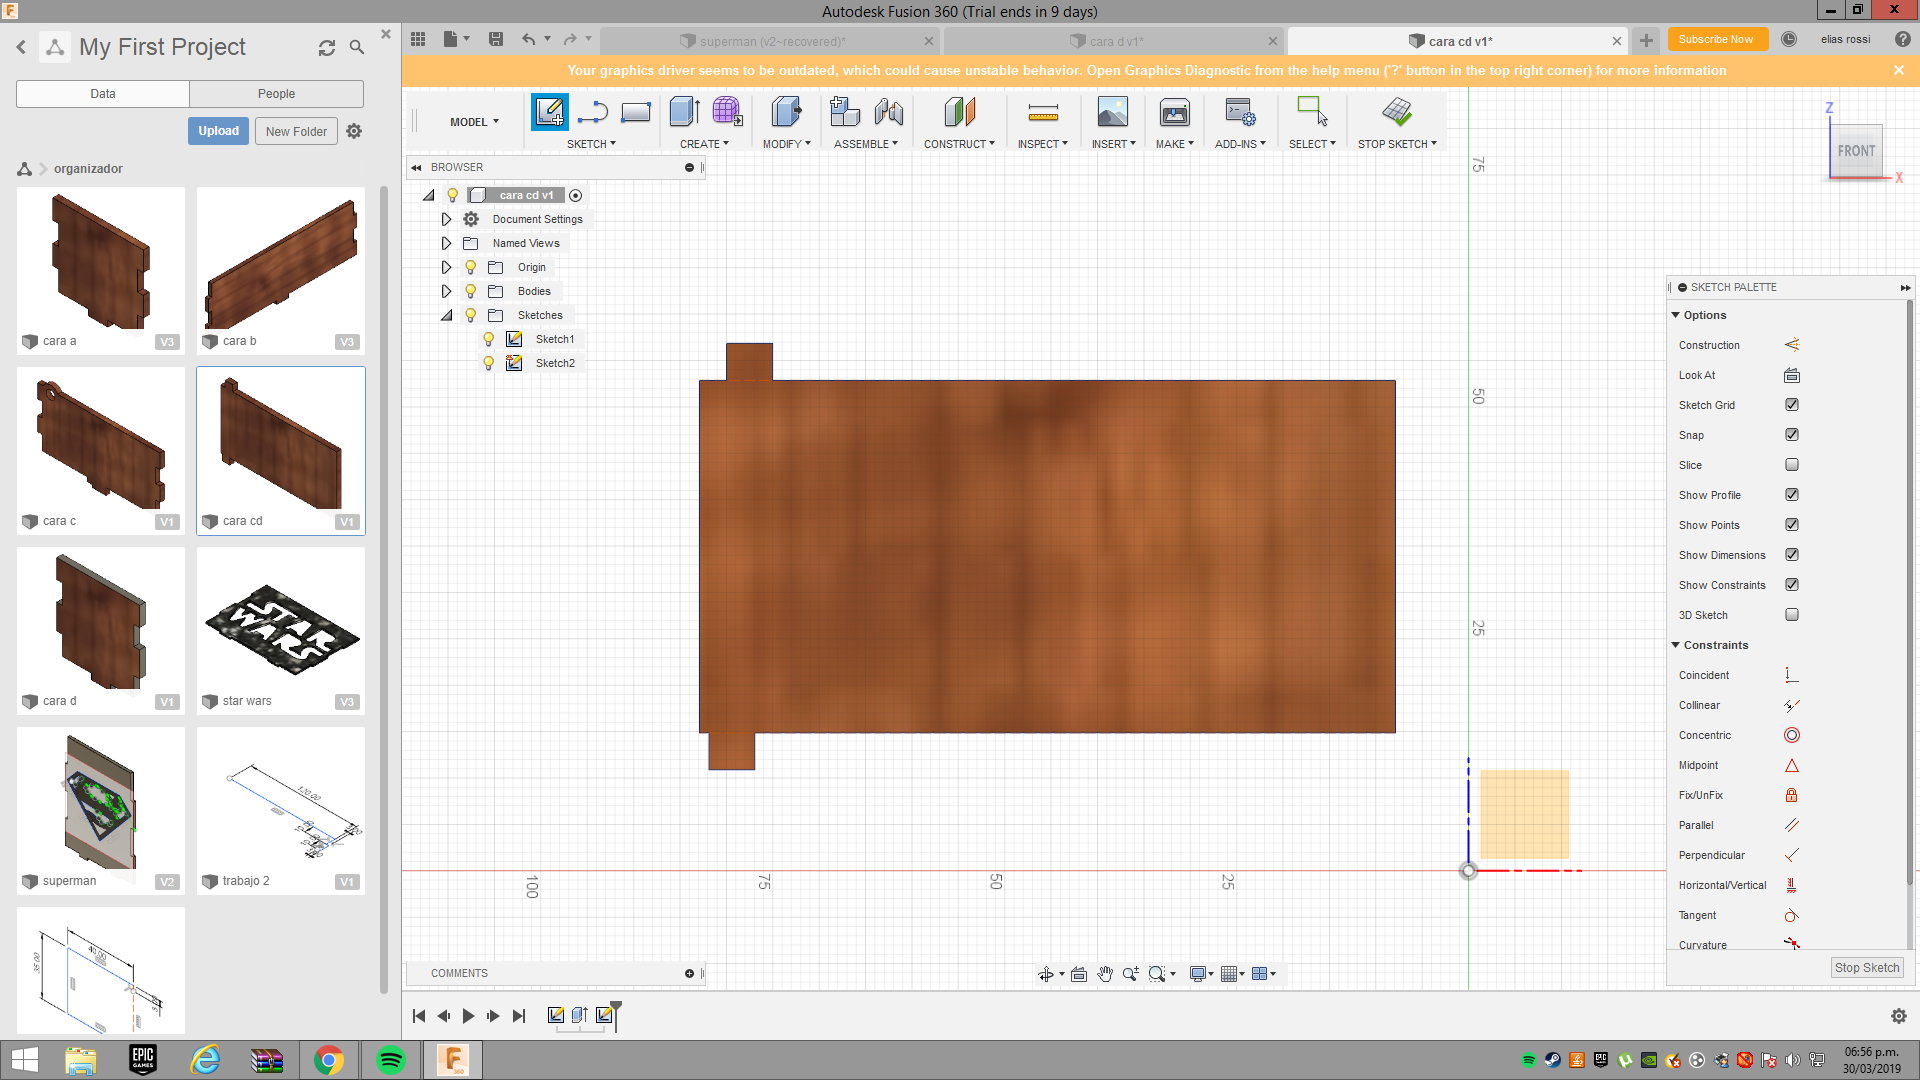This screenshot has height=1080, width=1920.
Task: Click the Upload button in panel
Action: (x=218, y=131)
